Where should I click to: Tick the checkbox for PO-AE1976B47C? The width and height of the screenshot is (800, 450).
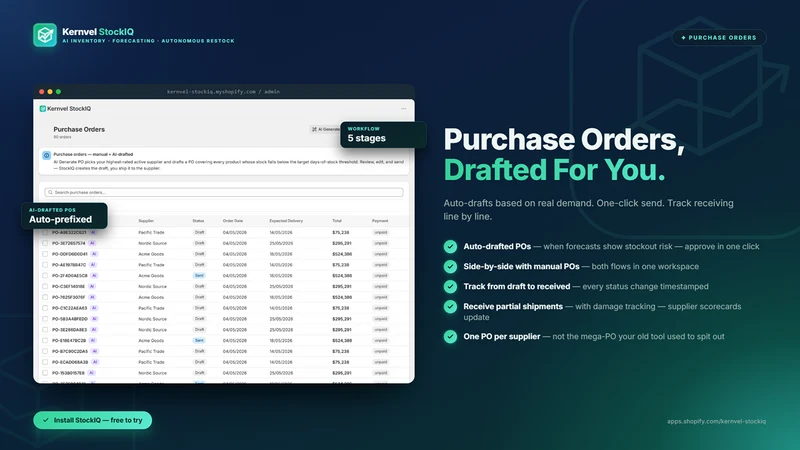[x=45, y=265]
